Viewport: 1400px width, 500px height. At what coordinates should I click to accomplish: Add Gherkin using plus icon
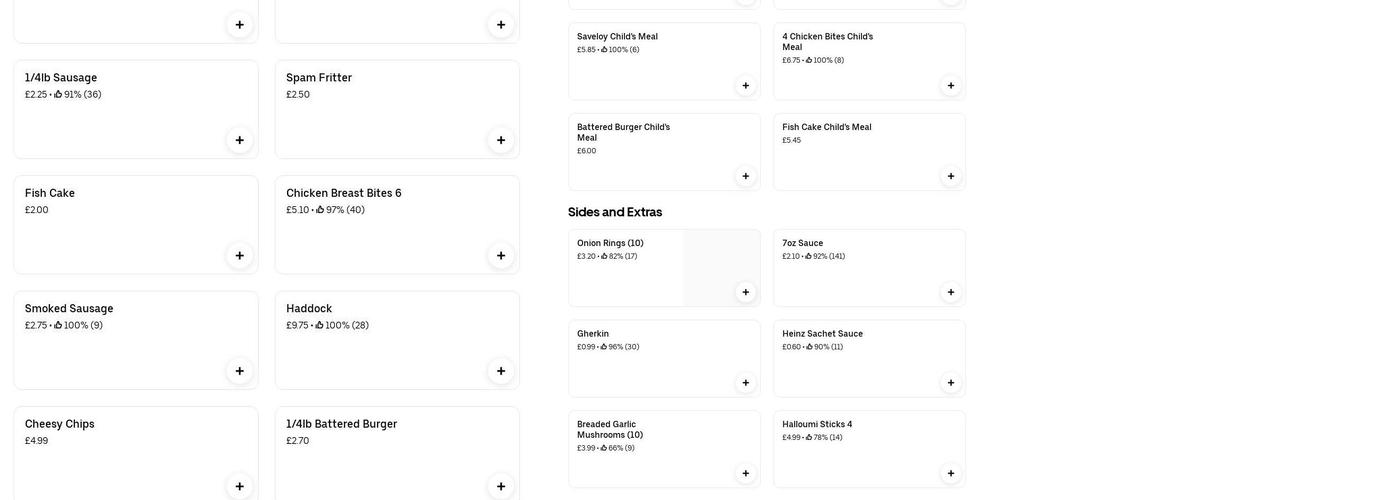[x=745, y=383]
